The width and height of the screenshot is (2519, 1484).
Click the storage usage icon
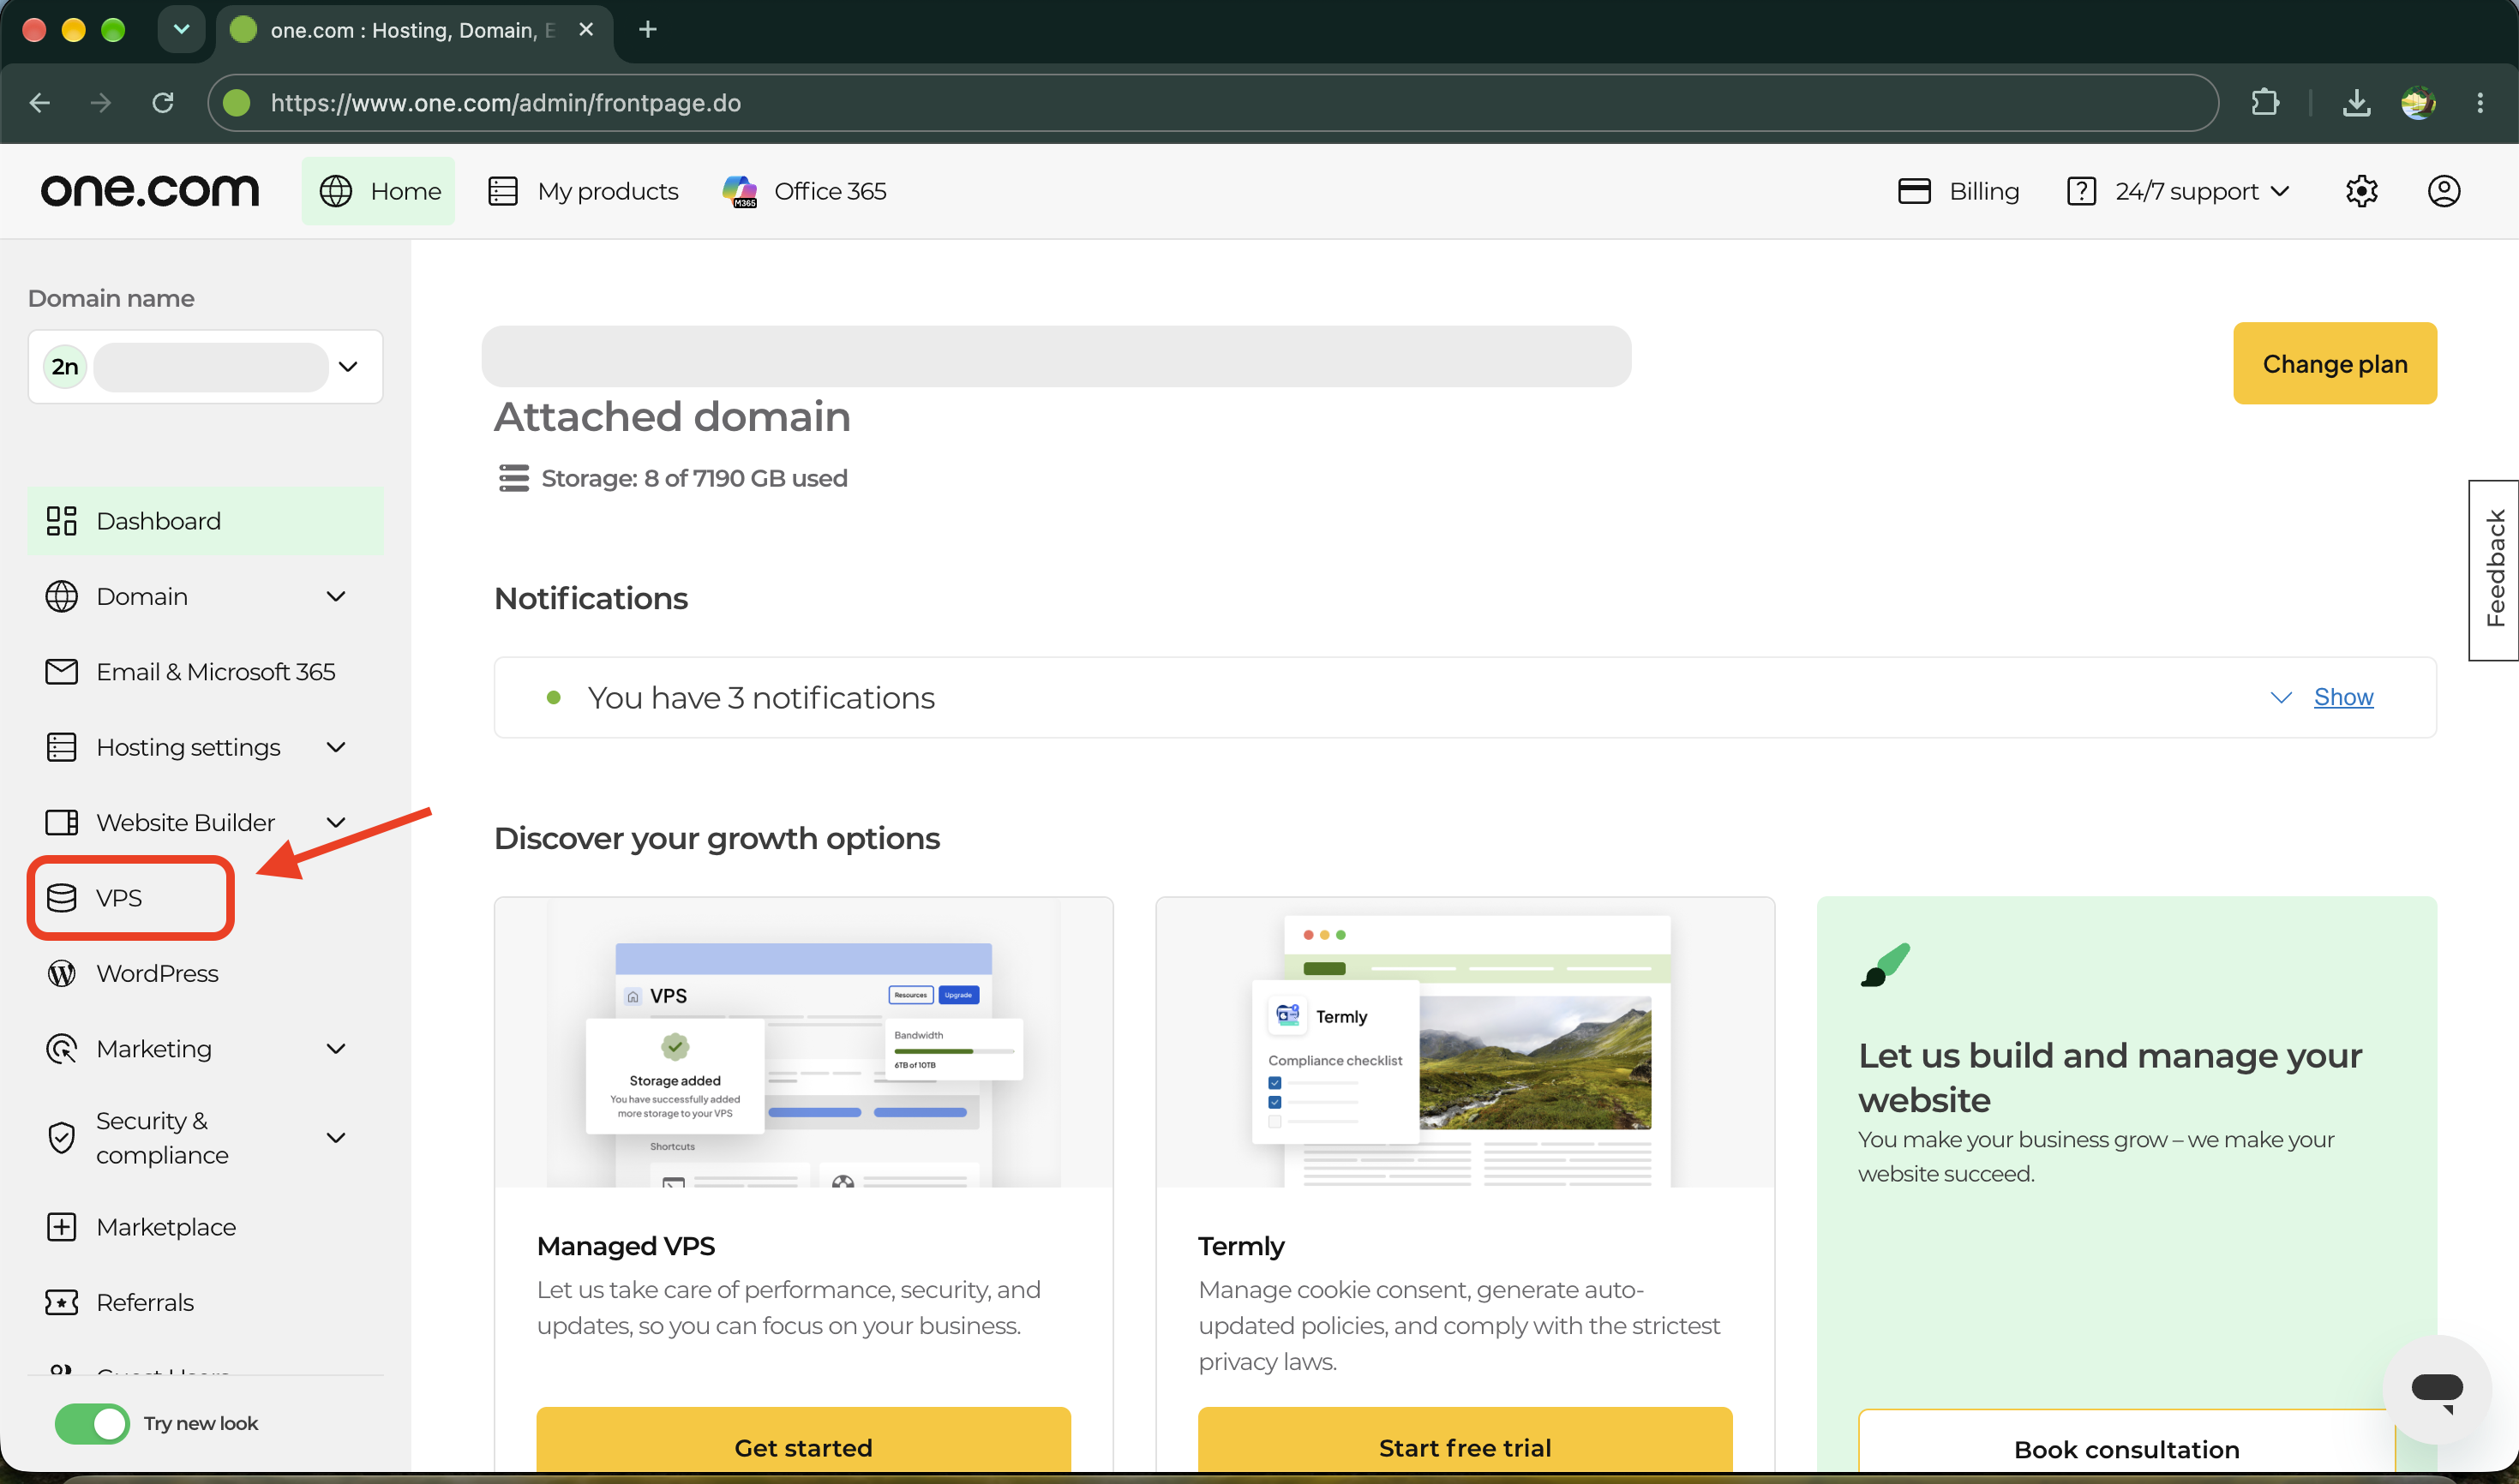[514, 479]
